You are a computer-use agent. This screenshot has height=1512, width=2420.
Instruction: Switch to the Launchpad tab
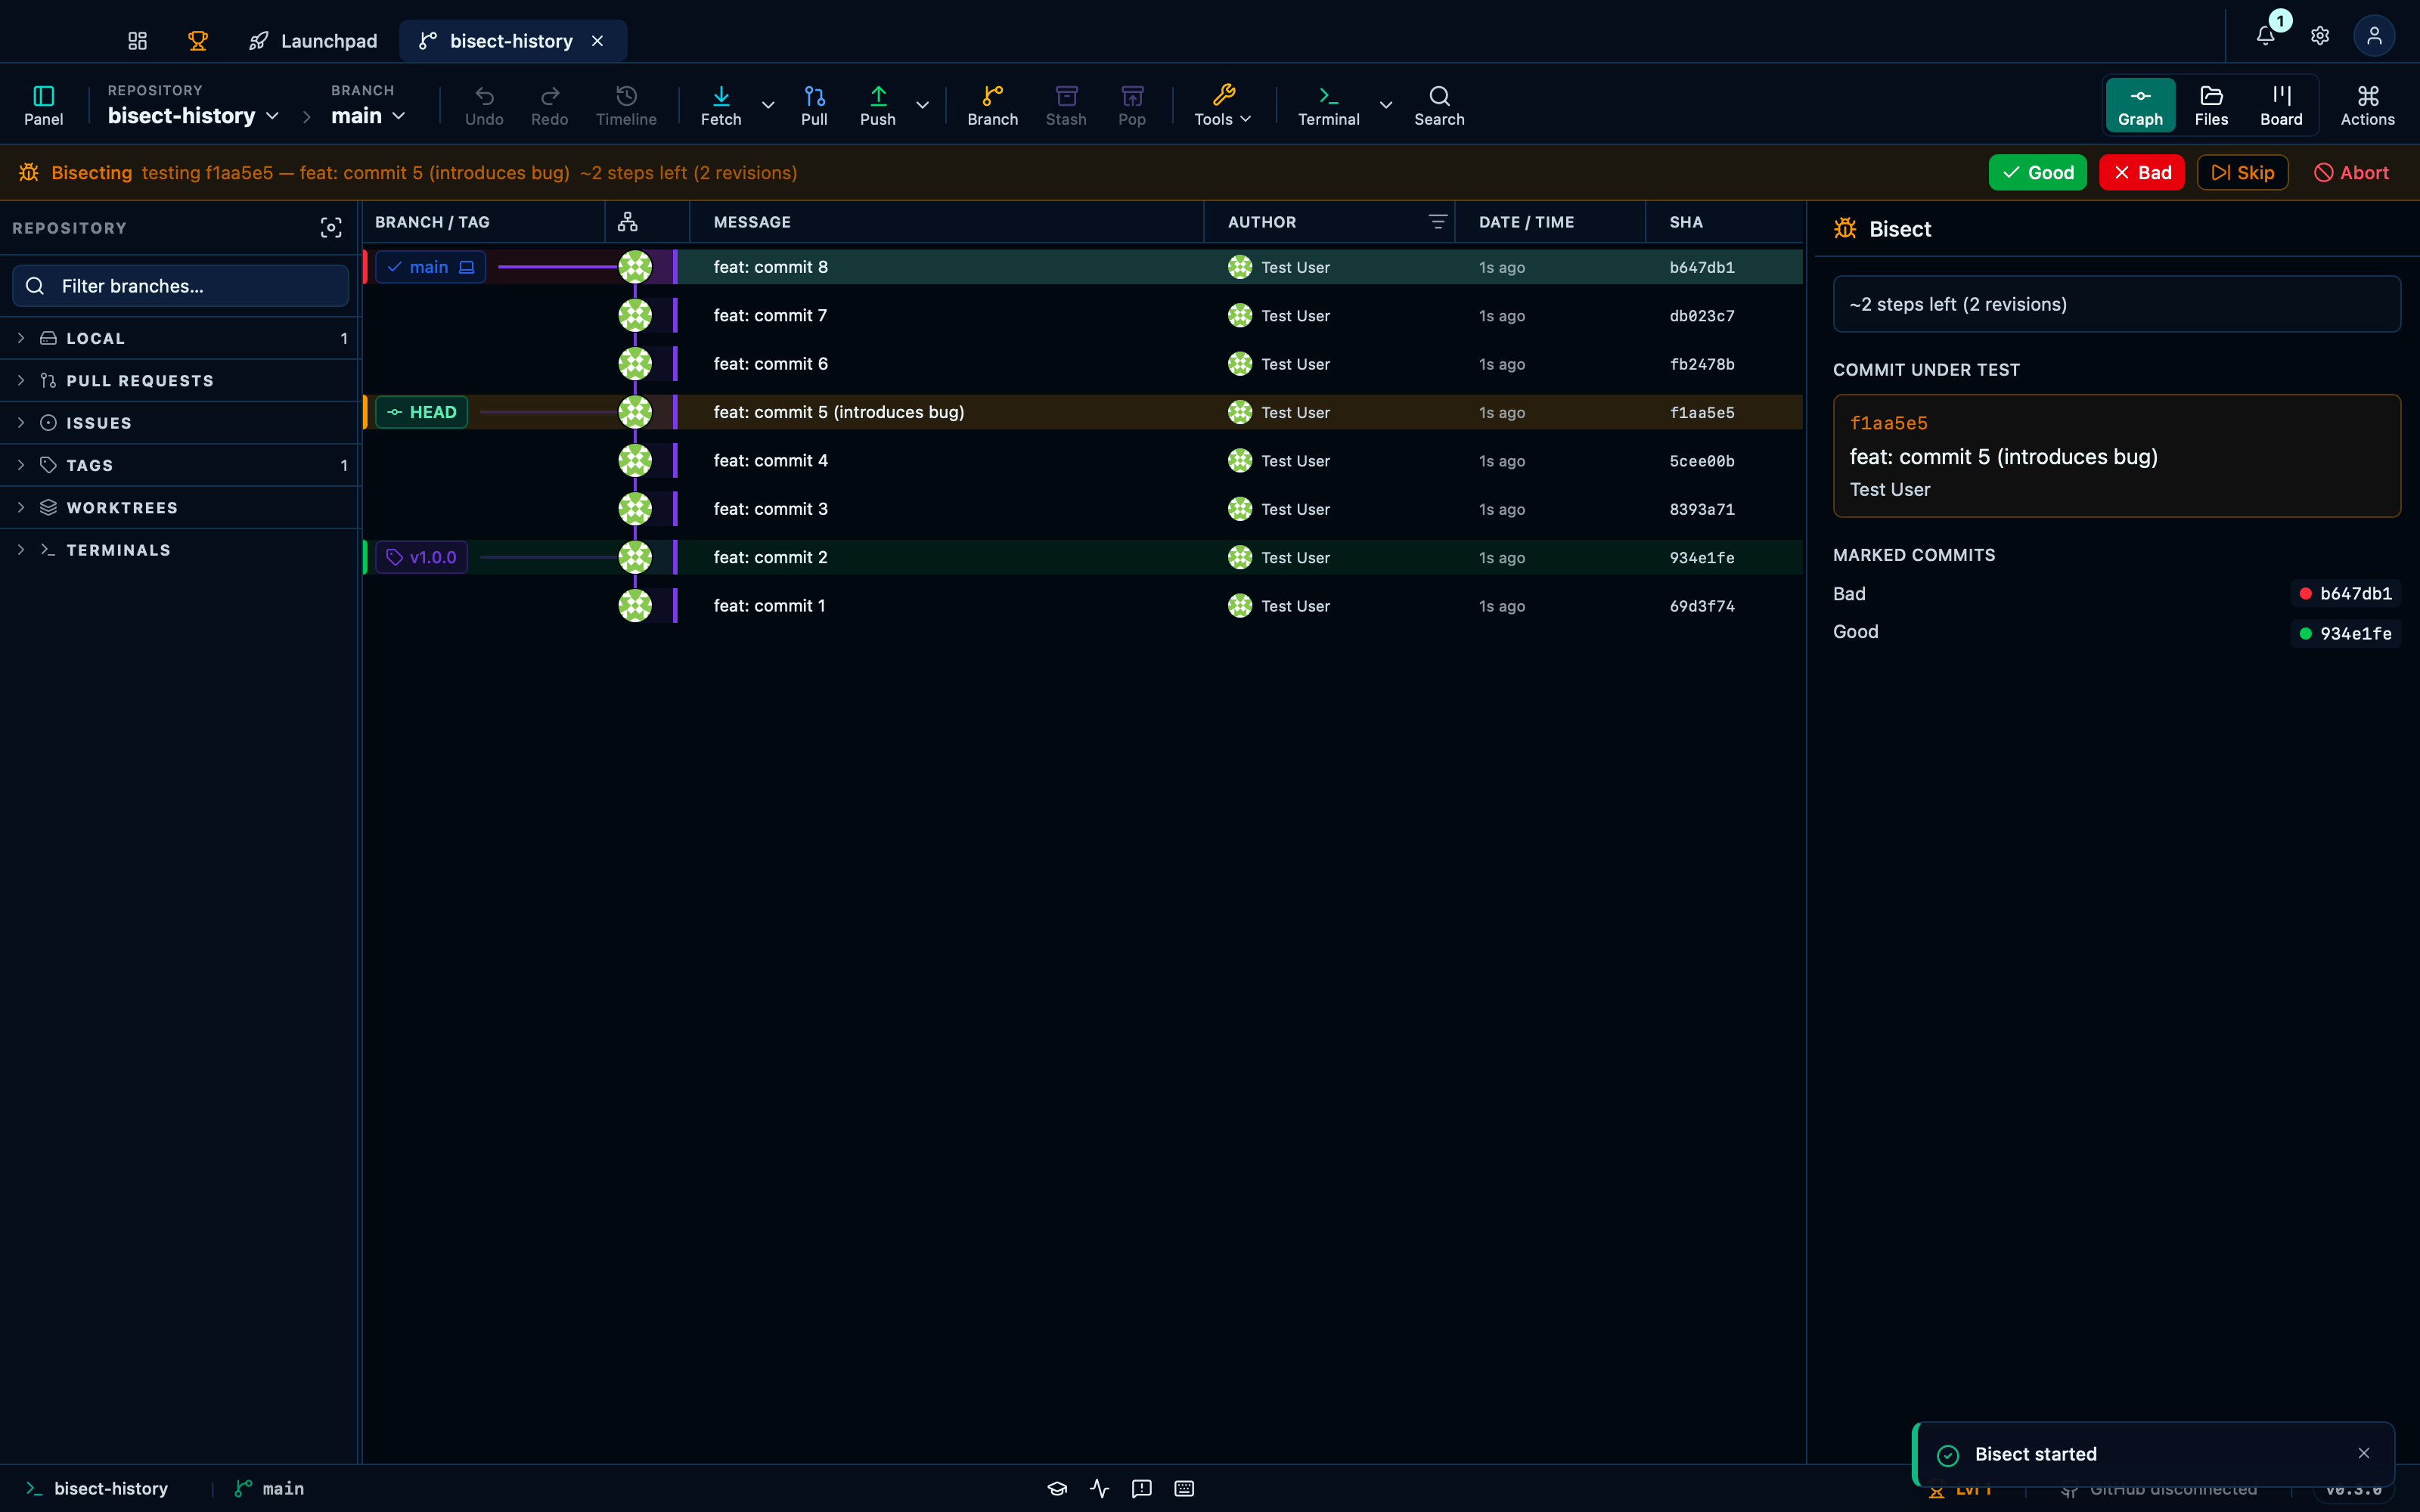[313, 41]
